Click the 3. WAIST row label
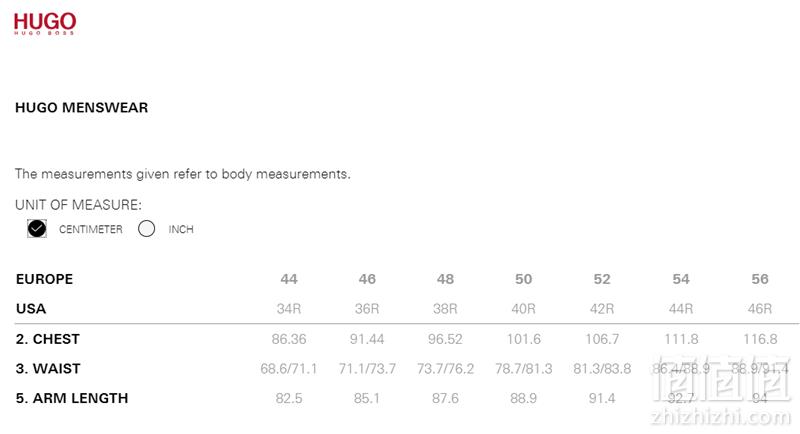This screenshot has height=434, width=800. (48, 369)
